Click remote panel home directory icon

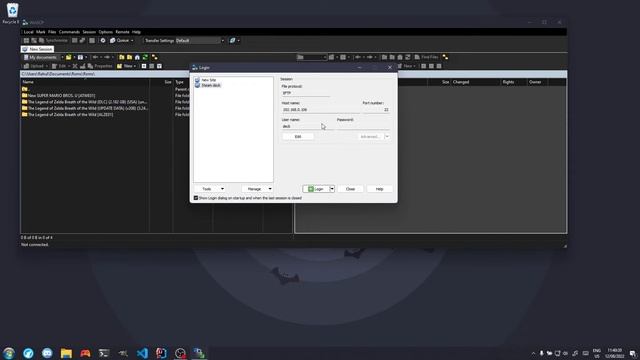(x=400, y=57)
